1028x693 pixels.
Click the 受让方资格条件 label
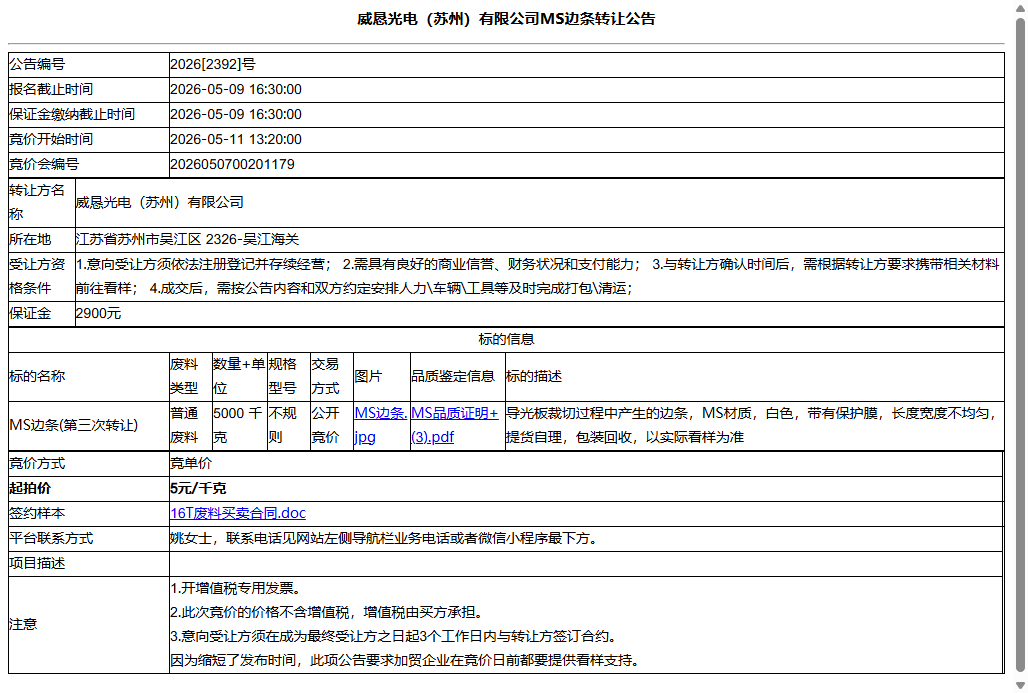(41, 276)
